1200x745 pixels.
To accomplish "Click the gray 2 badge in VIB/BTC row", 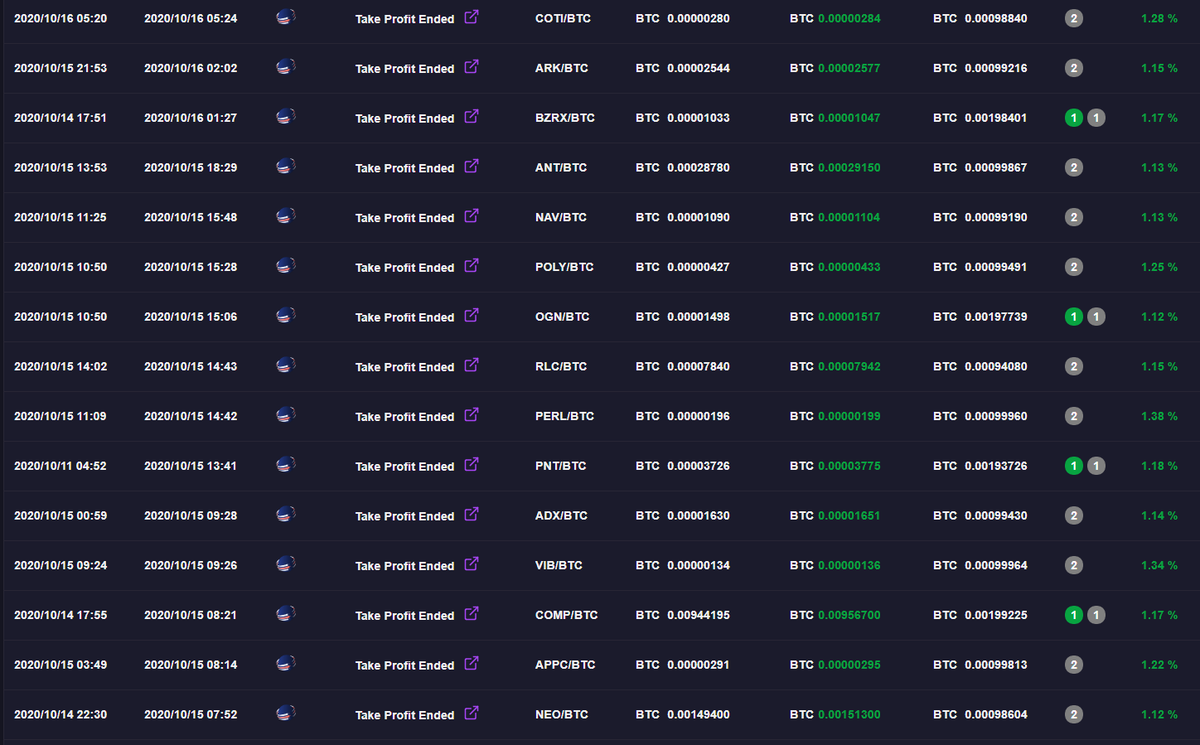I will [x=1074, y=566].
